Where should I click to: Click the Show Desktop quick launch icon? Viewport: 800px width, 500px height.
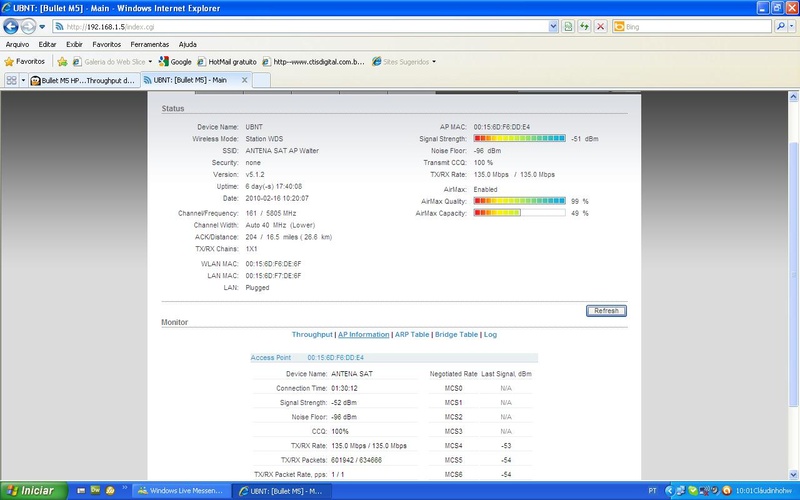[x=81, y=490]
